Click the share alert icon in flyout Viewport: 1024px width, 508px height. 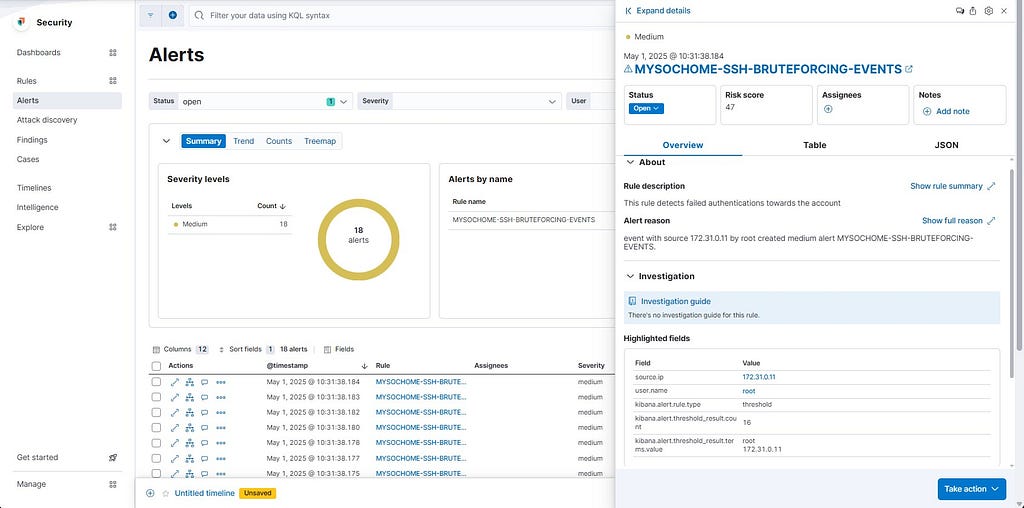click(x=973, y=10)
